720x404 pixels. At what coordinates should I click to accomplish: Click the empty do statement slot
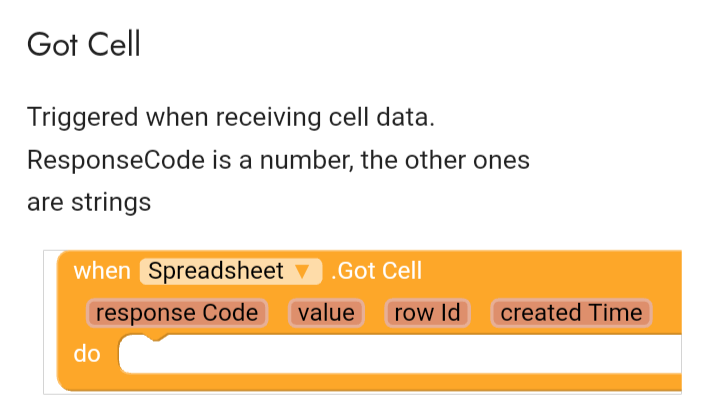pyautogui.click(x=400, y=355)
